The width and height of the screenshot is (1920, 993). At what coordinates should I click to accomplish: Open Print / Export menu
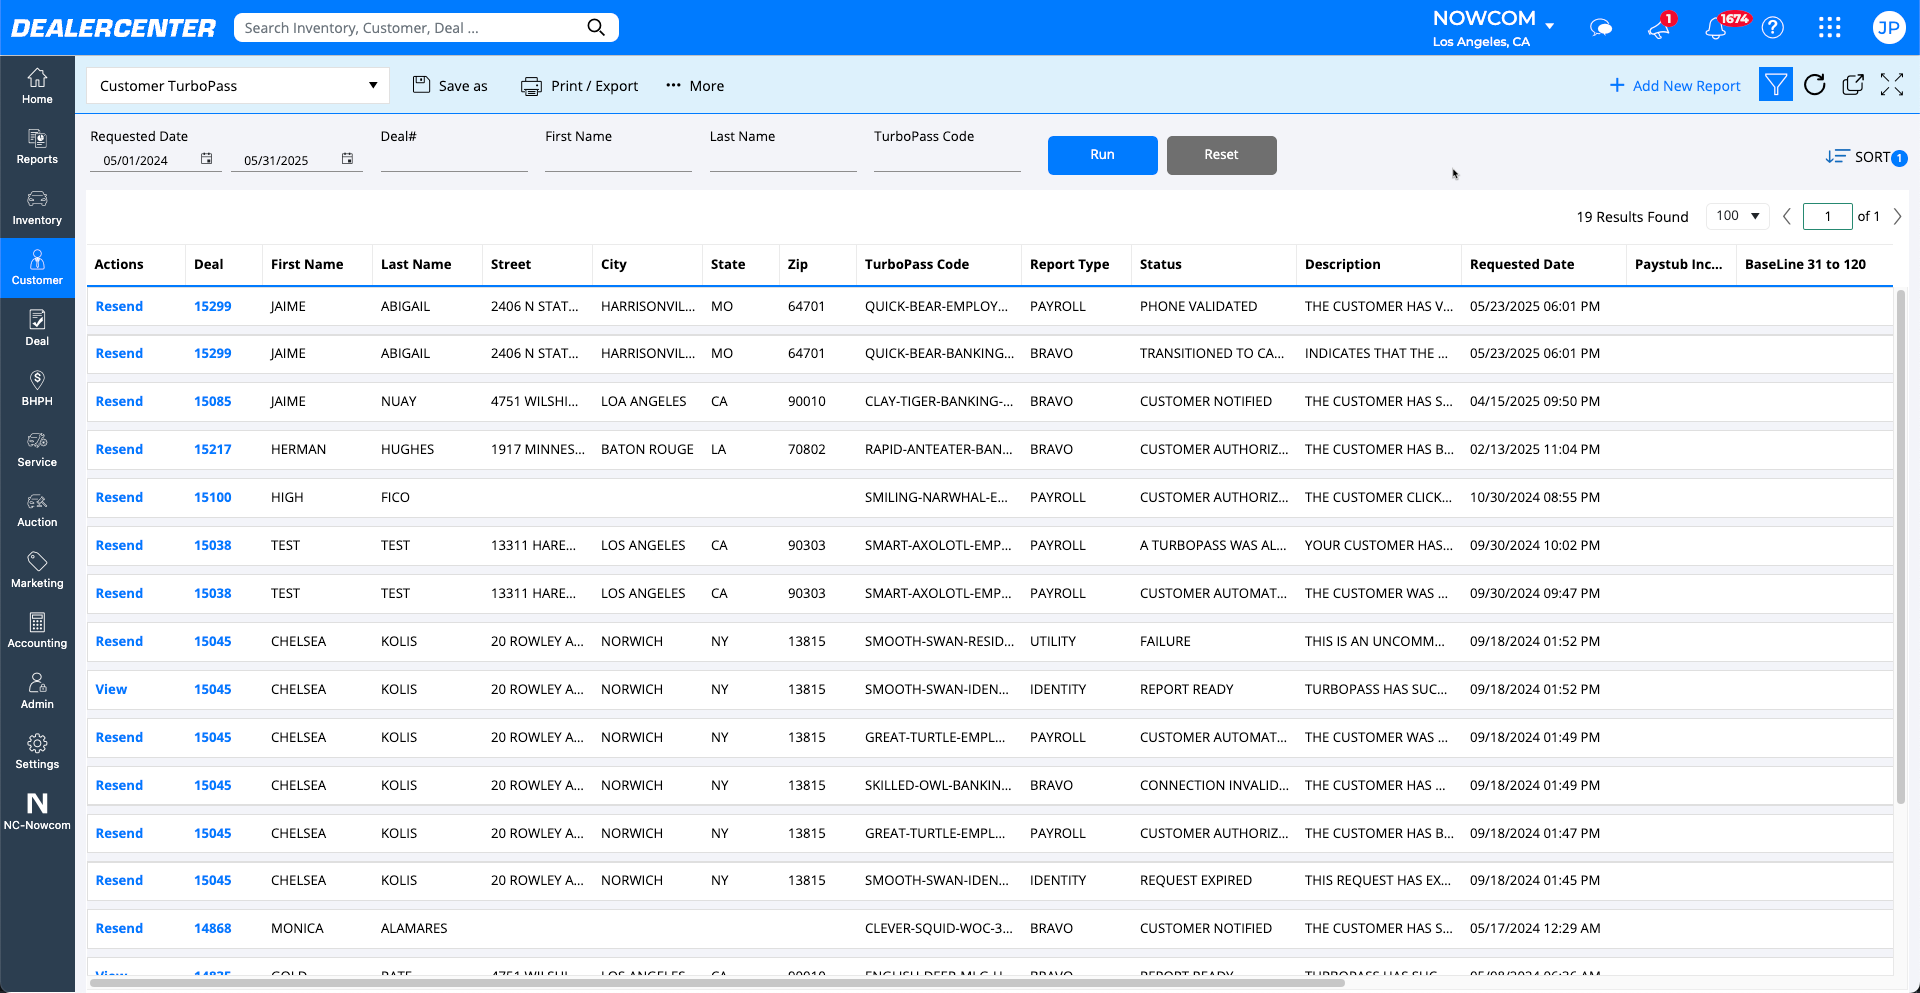point(579,86)
